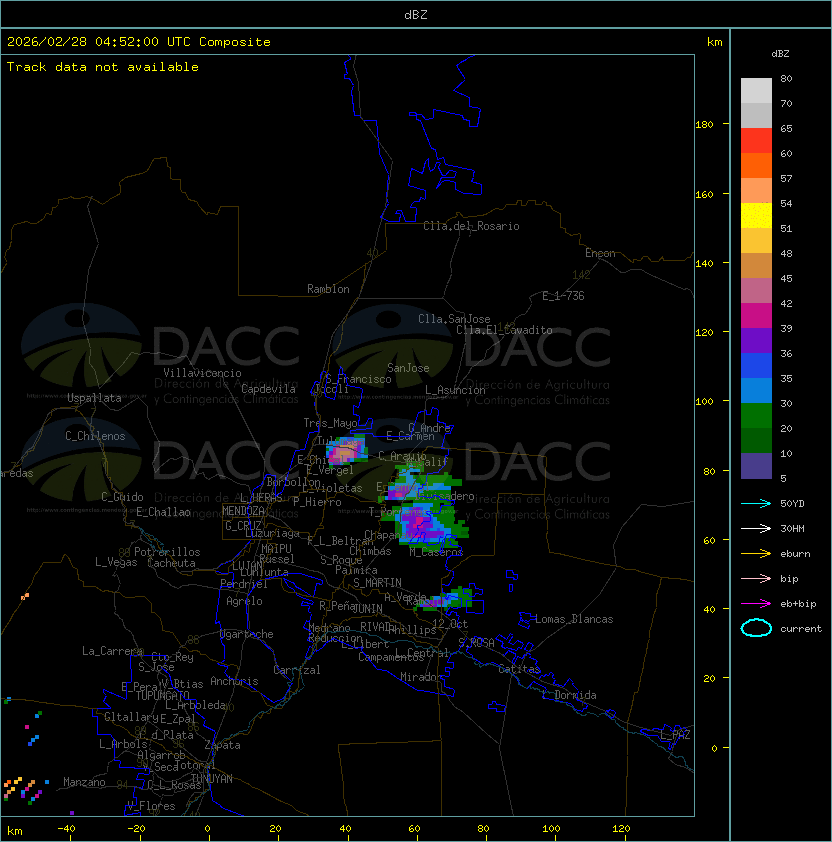832x842 pixels.
Task: Click the 'S_MARTIN' map label
Action: point(378,583)
